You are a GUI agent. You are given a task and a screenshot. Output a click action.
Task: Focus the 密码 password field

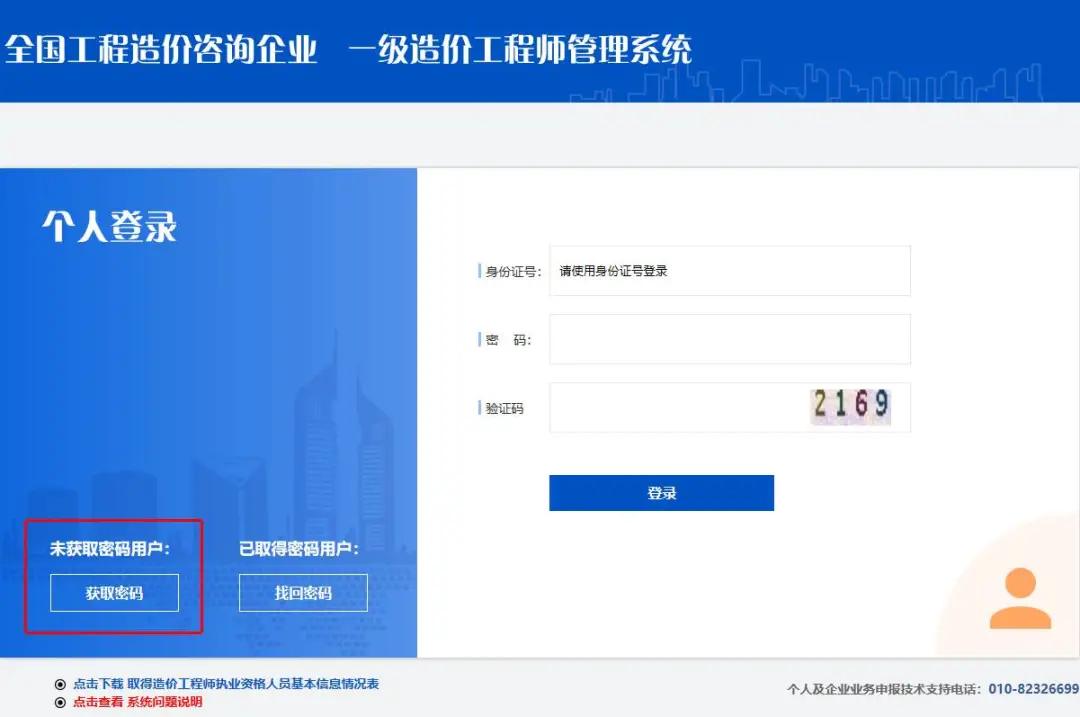[x=729, y=340]
